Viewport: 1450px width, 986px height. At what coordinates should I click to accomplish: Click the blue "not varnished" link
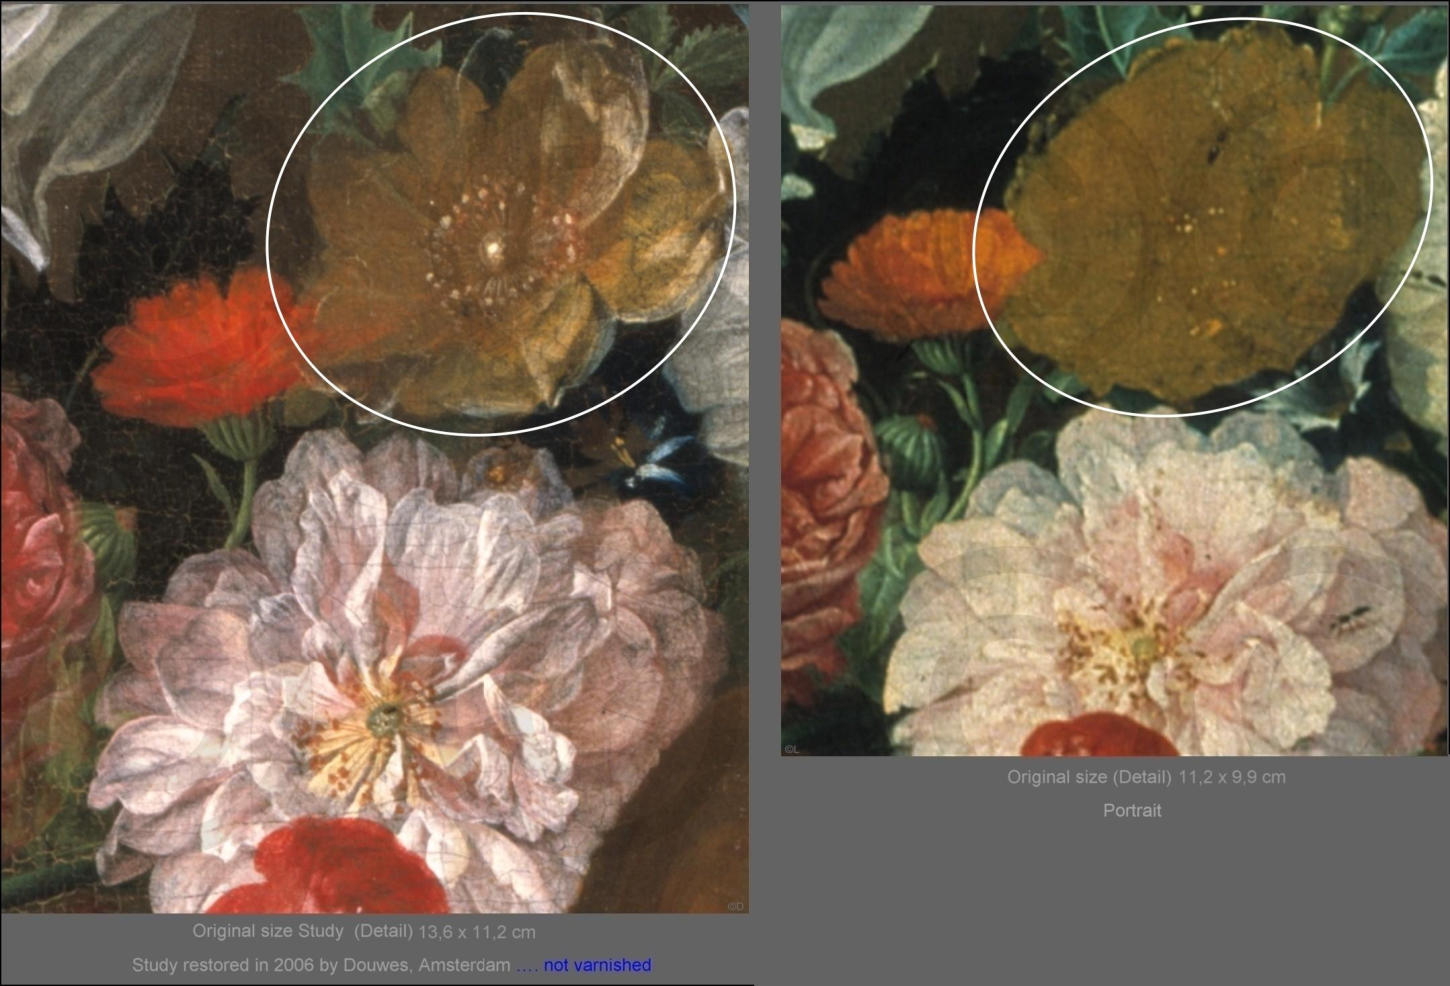pos(596,965)
